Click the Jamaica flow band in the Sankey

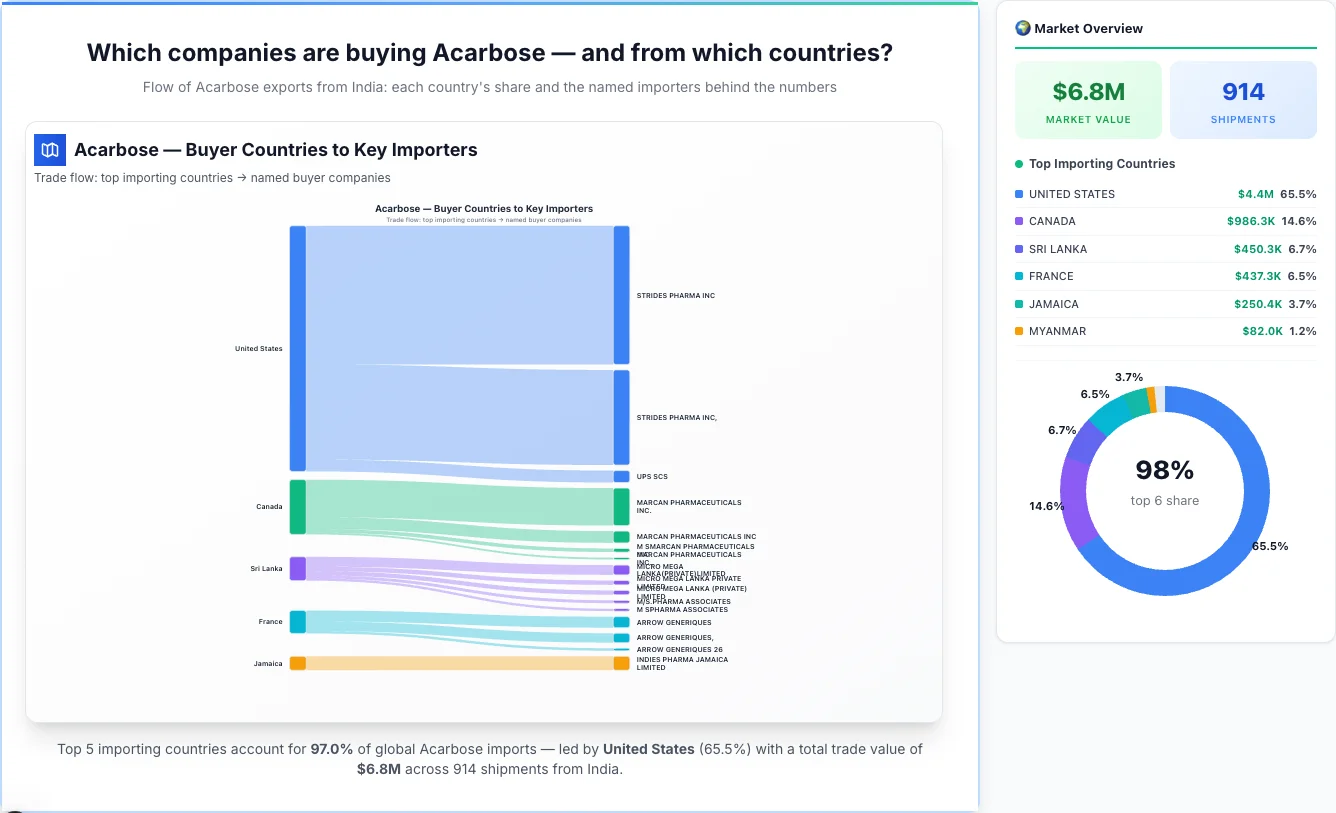click(460, 662)
